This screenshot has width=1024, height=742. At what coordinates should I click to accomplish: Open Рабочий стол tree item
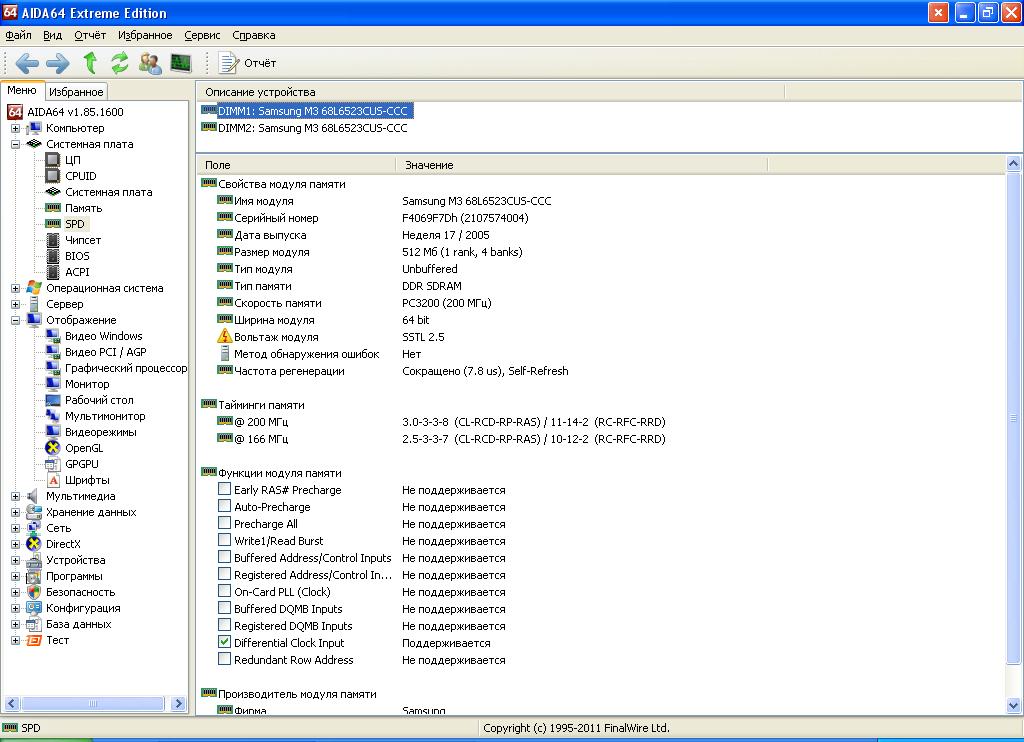click(99, 400)
